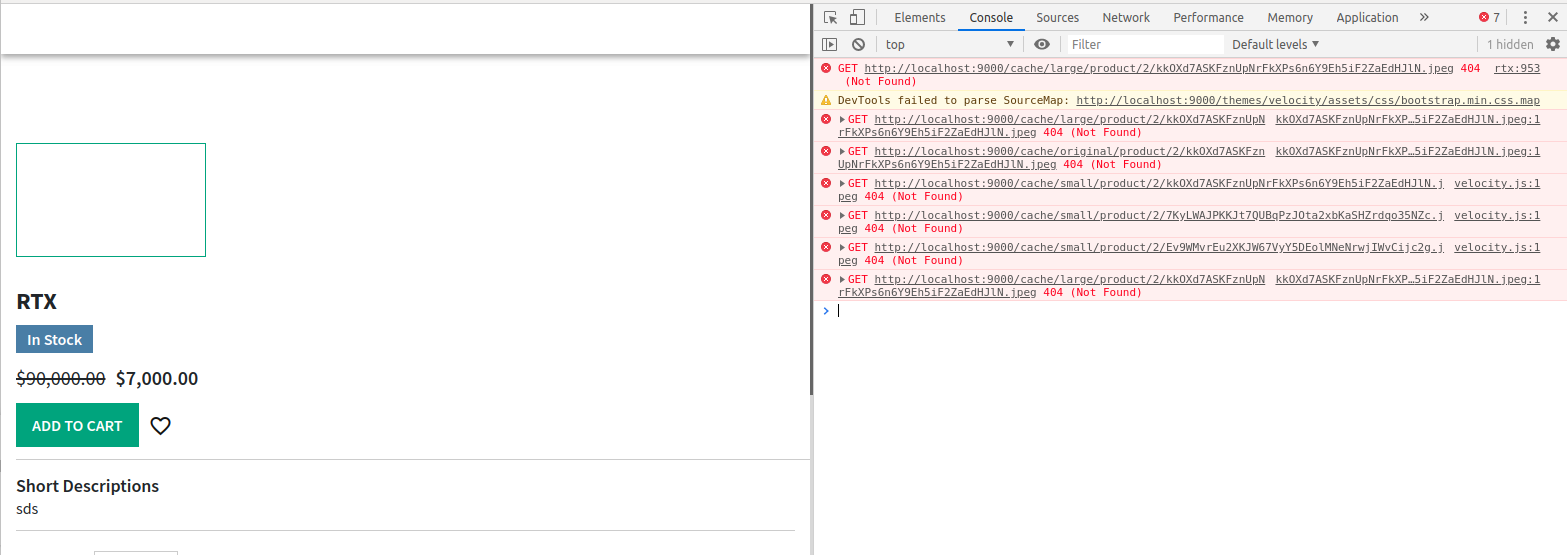
Task: Open the Sources tab
Action: (x=1057, y=17)
